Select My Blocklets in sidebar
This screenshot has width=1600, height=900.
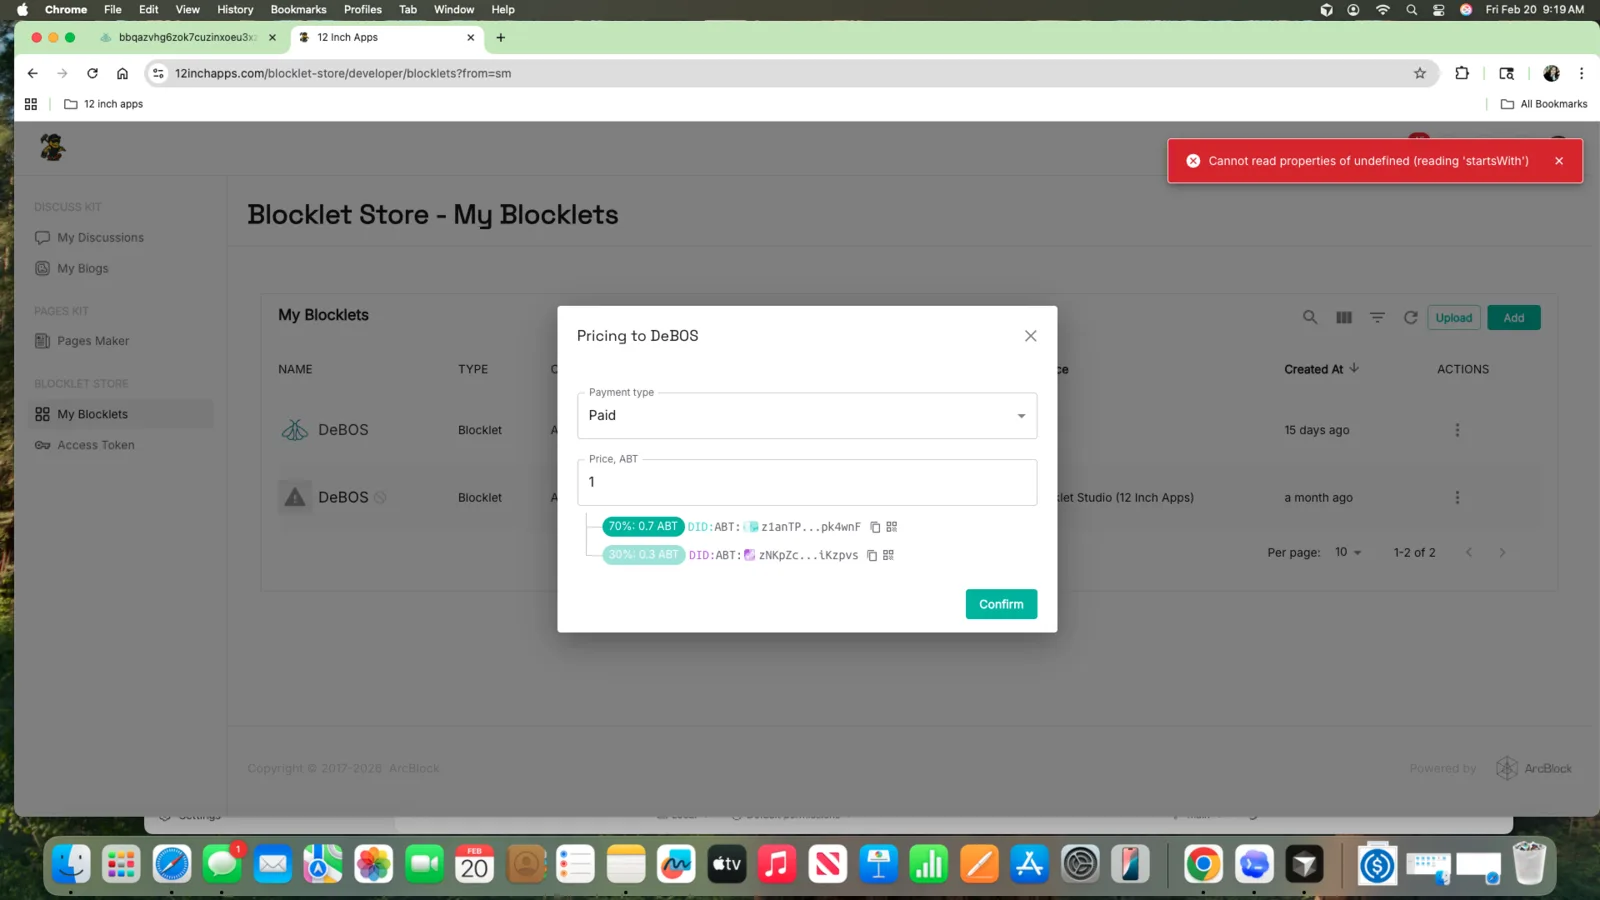pyautogui.click(x=121, y=414)
